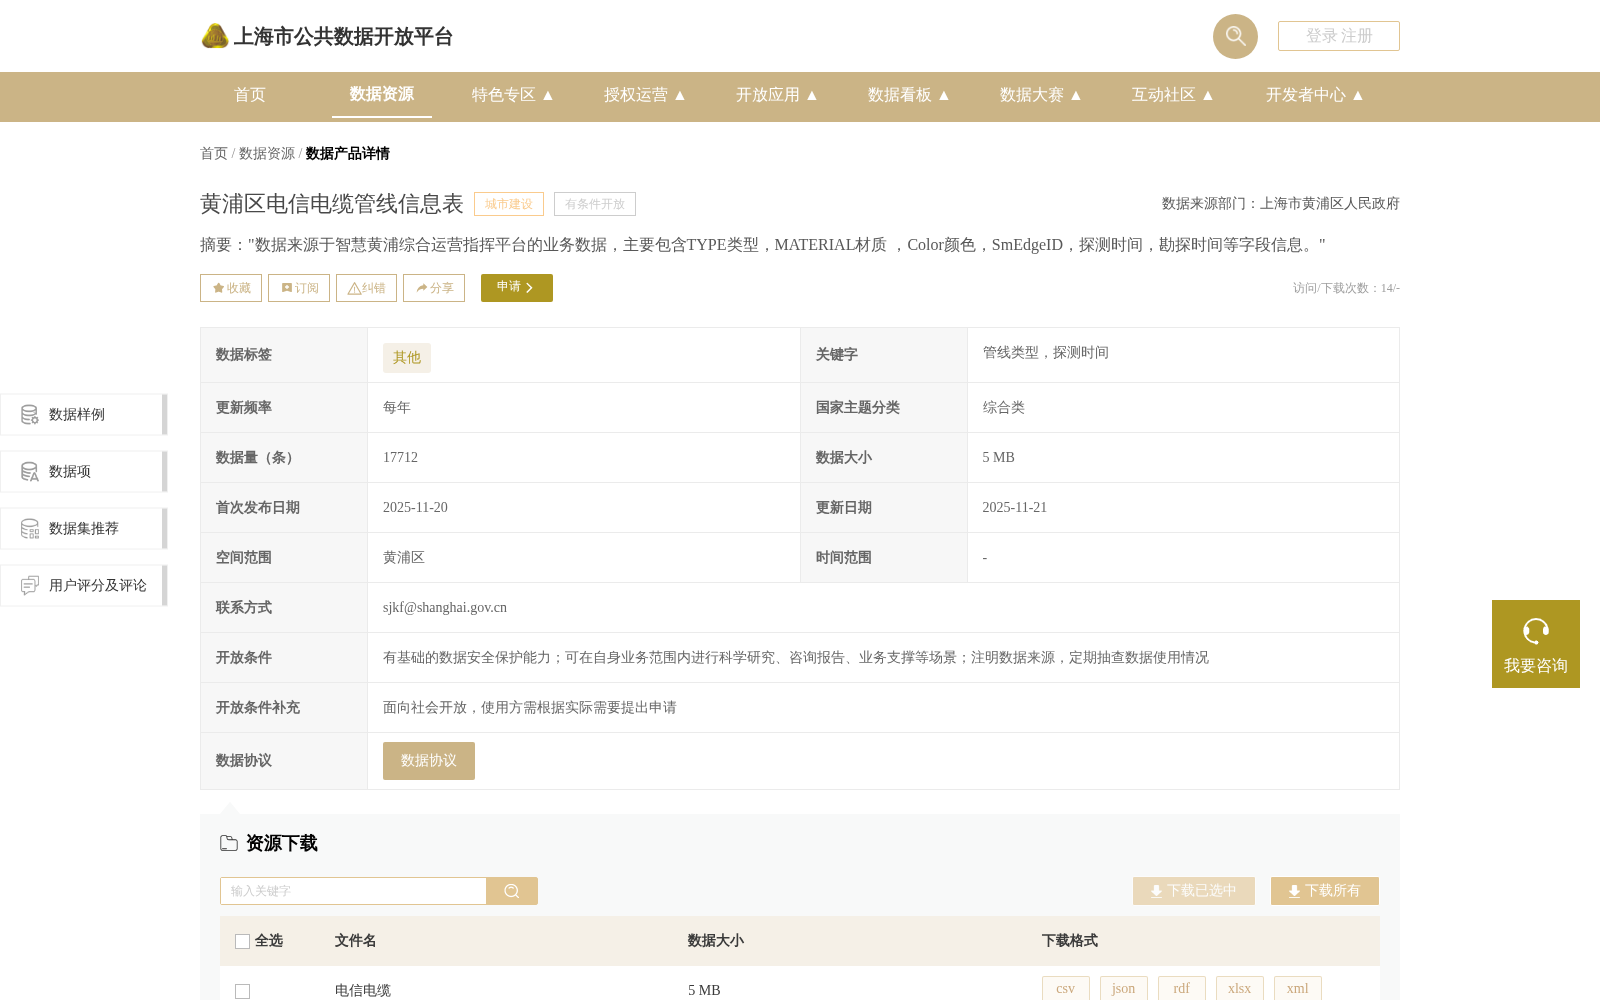The width and height of the screenshot is (1600, 1000).
Task: Click the 有条件开放 tag
Action: coord(595,204)
